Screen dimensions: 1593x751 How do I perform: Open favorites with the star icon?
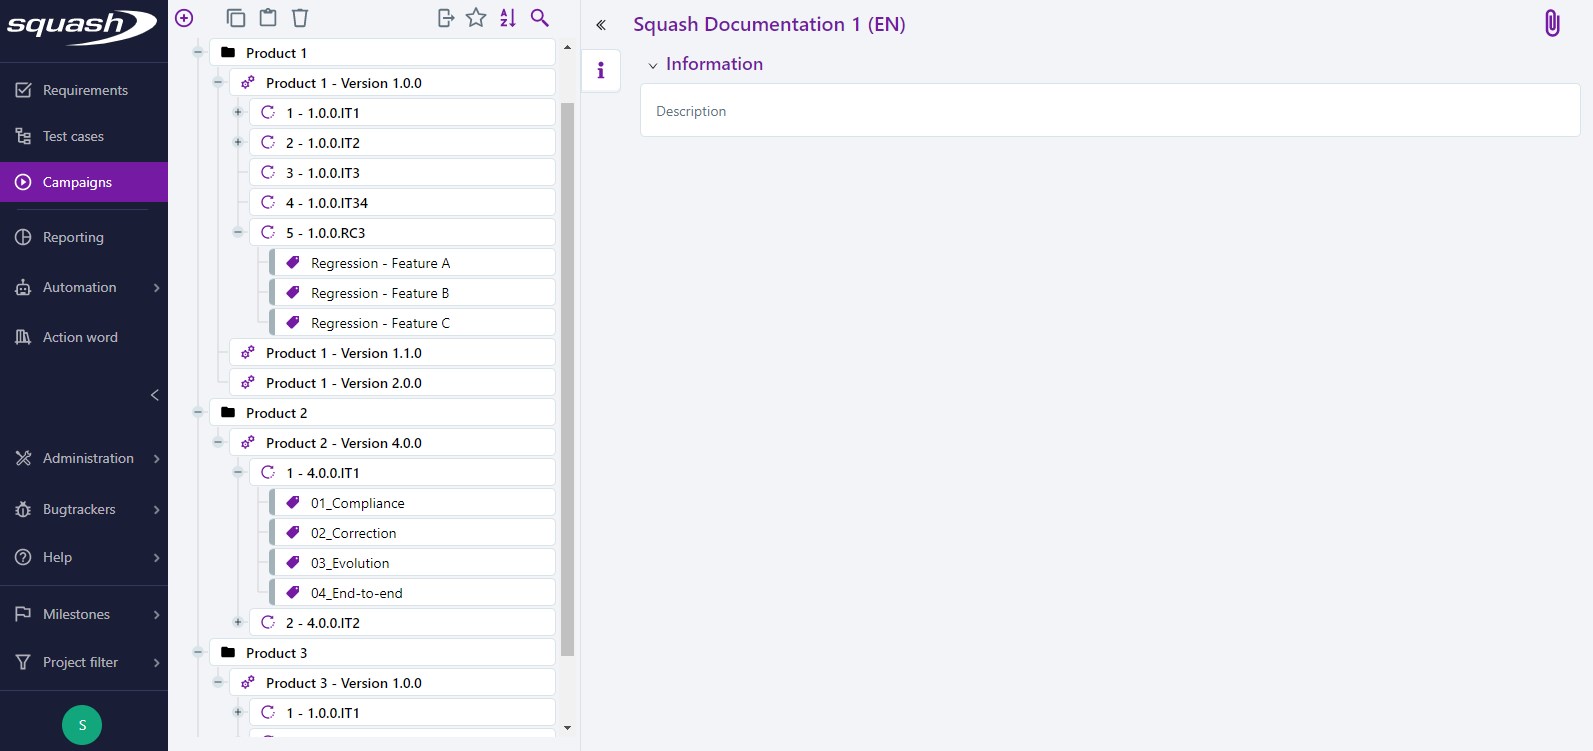coord(477,18)
